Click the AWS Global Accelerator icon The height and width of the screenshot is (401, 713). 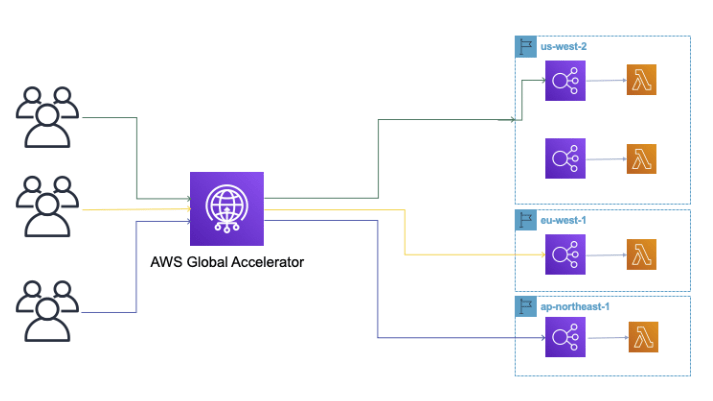[x=227, y=209]
